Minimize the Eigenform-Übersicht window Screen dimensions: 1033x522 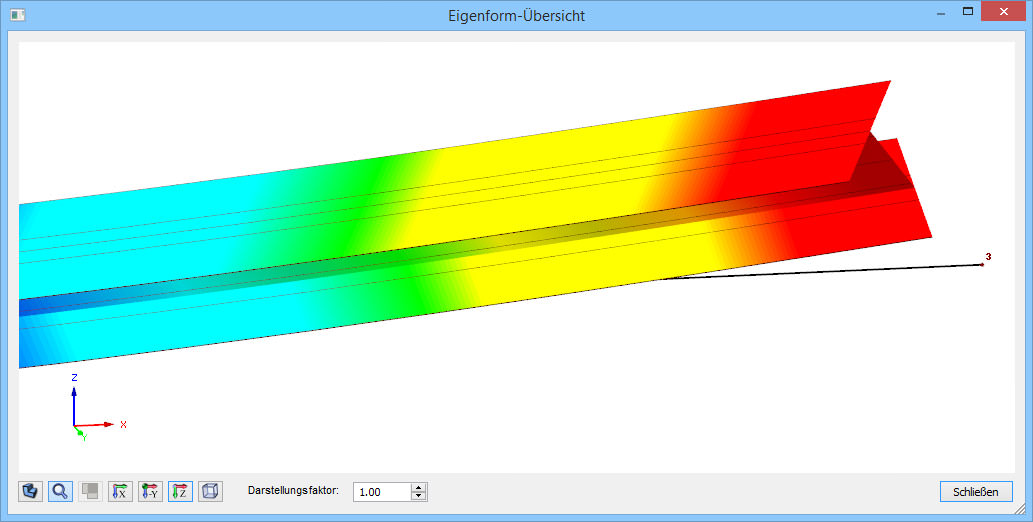click(x=941, y=13)
